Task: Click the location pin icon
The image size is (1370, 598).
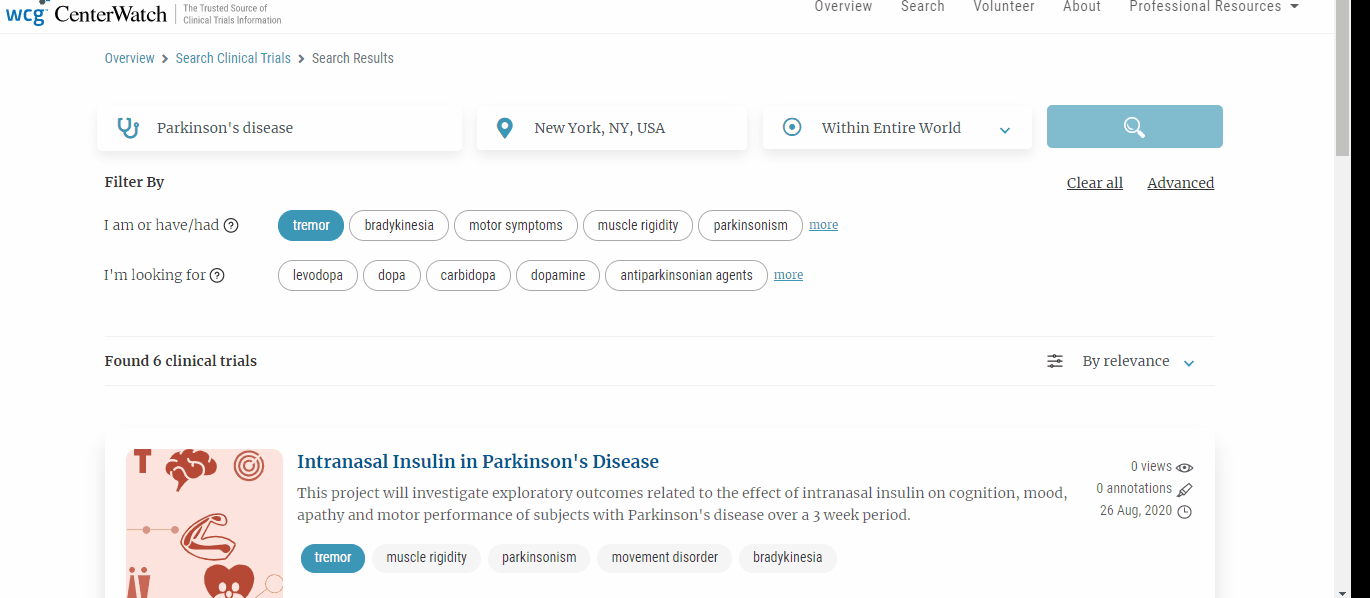Action: pos(505,128)
